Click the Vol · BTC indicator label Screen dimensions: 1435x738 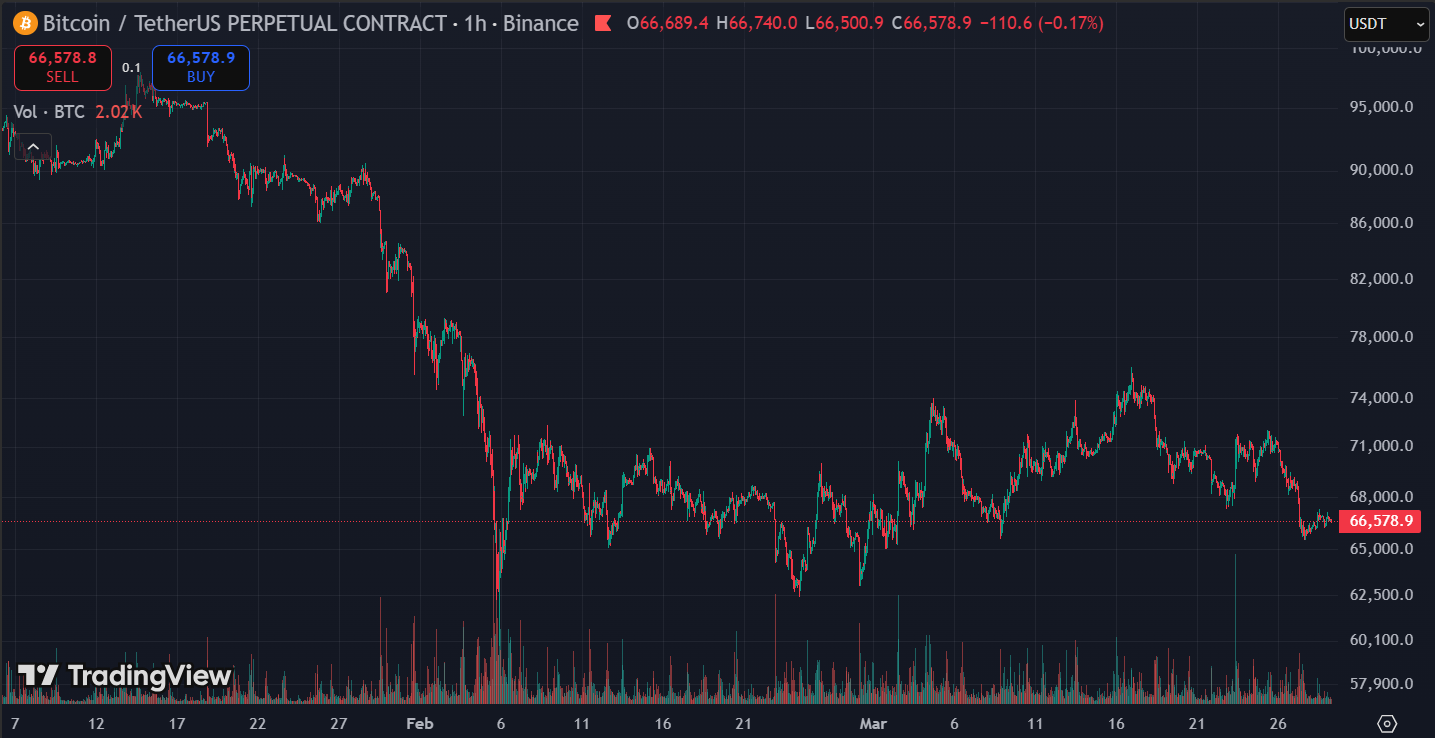[48, 112]
